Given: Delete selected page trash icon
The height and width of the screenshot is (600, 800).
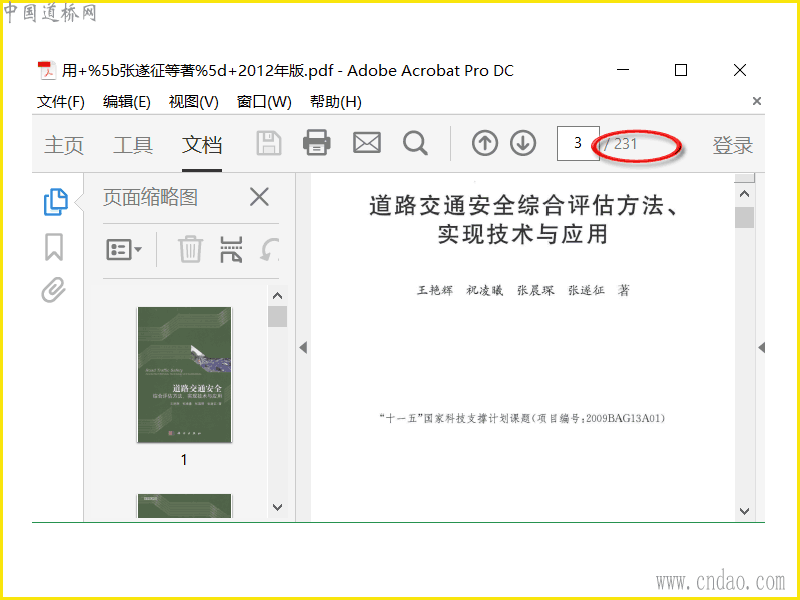Looking at the screenshot, I should [190, 249].
